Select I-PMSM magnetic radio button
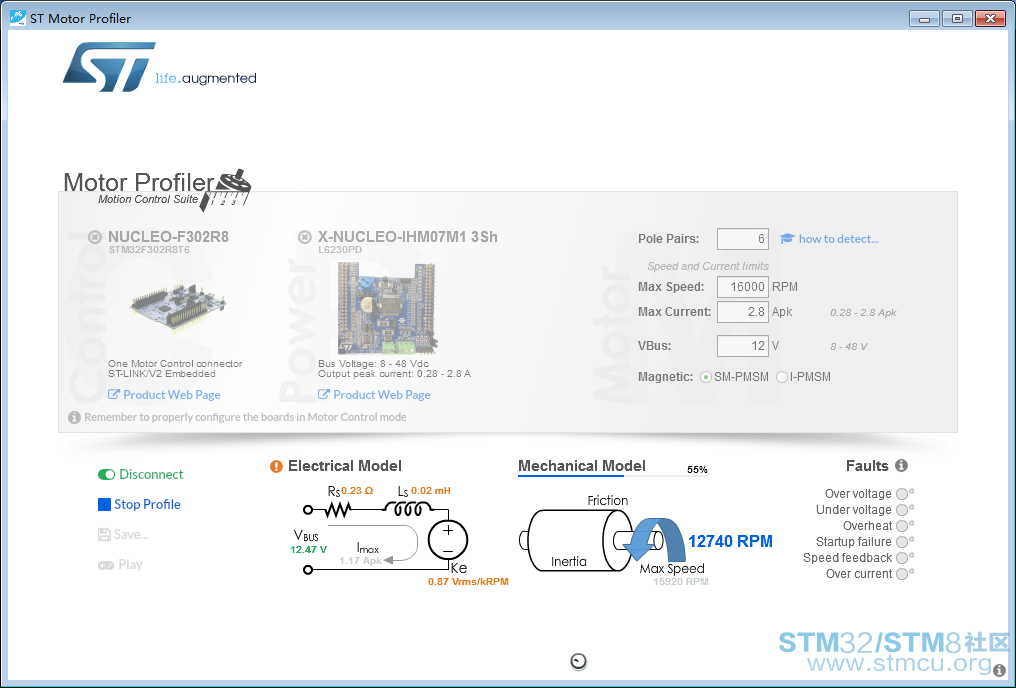The height and width of the screenshot is (688, 1016). coord(782,377)
